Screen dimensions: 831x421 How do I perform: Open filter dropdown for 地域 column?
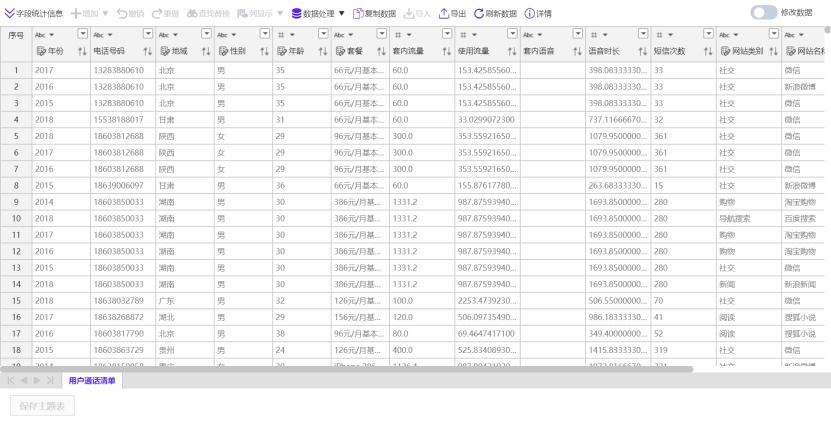tap(206, 34)
